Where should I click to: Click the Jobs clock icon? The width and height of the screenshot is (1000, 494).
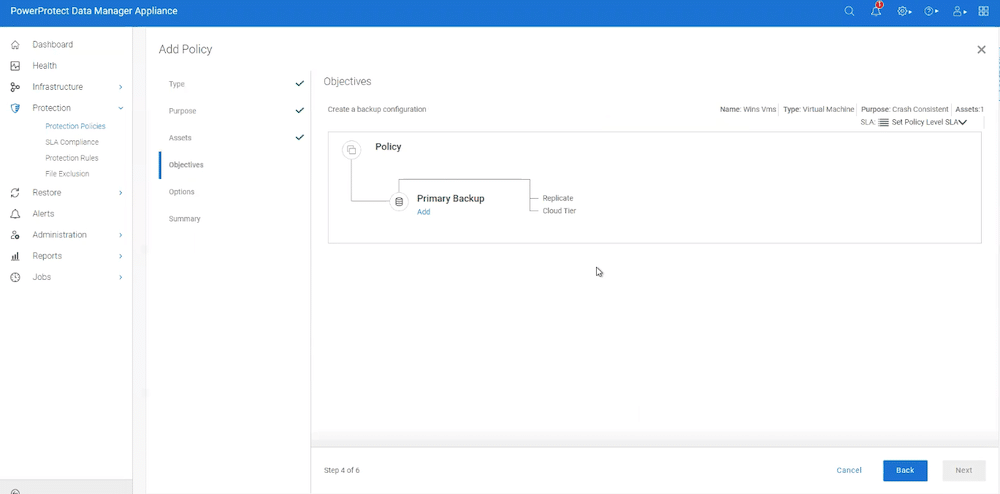point(15,277)
